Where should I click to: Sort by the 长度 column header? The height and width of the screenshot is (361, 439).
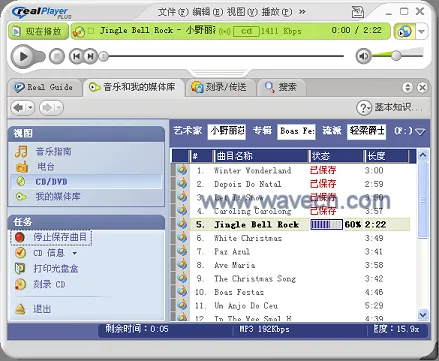point(387,156)
